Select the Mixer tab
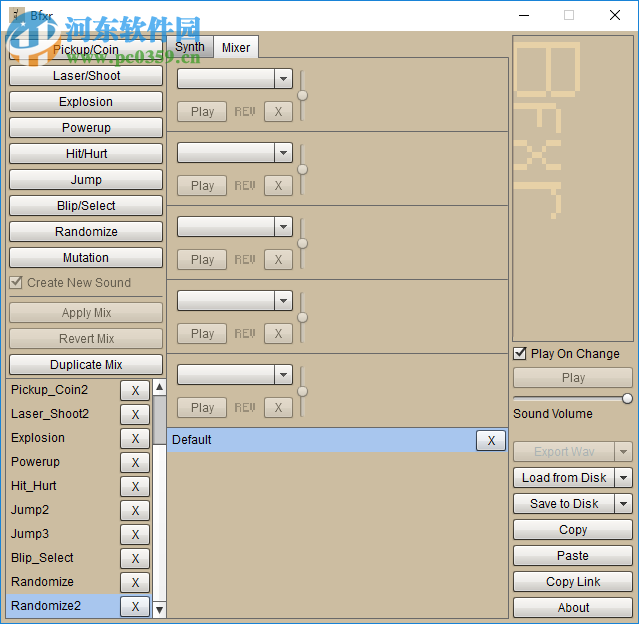639x624 pixels. point(236,47)
